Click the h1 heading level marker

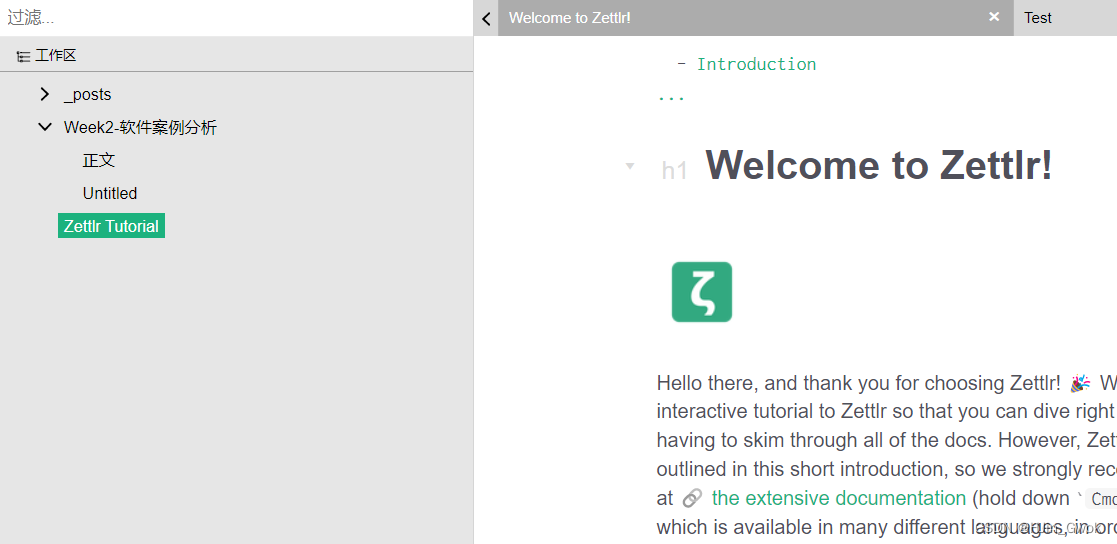click(674, 170)
